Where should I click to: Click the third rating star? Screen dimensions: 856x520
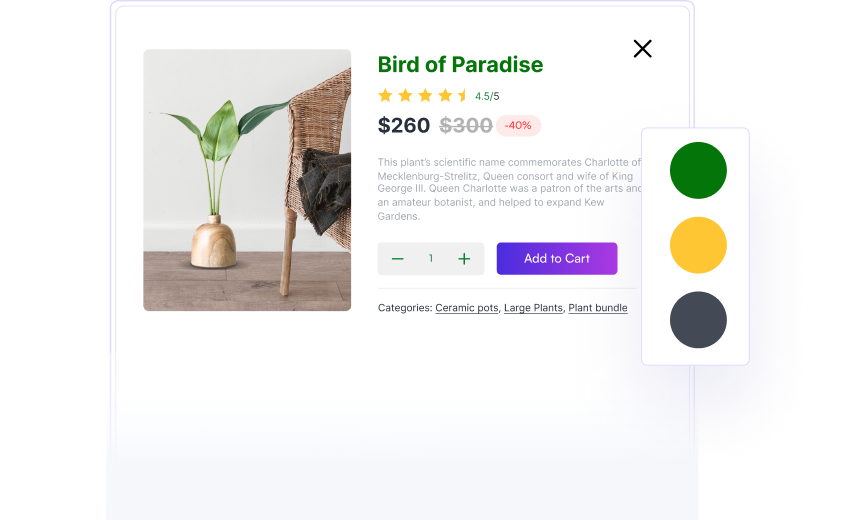point(425,96)
